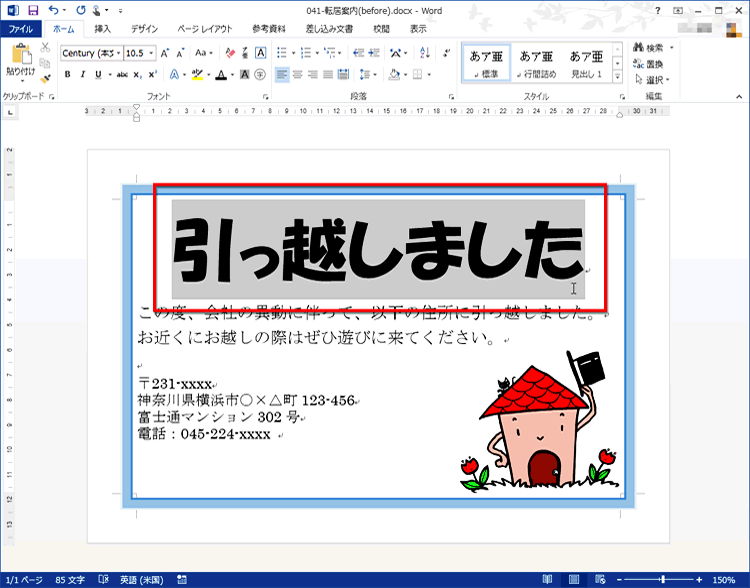The width and height of the screenshot is (750, 588).
Task: Click the superscript icon
Action: coord(153,75)
